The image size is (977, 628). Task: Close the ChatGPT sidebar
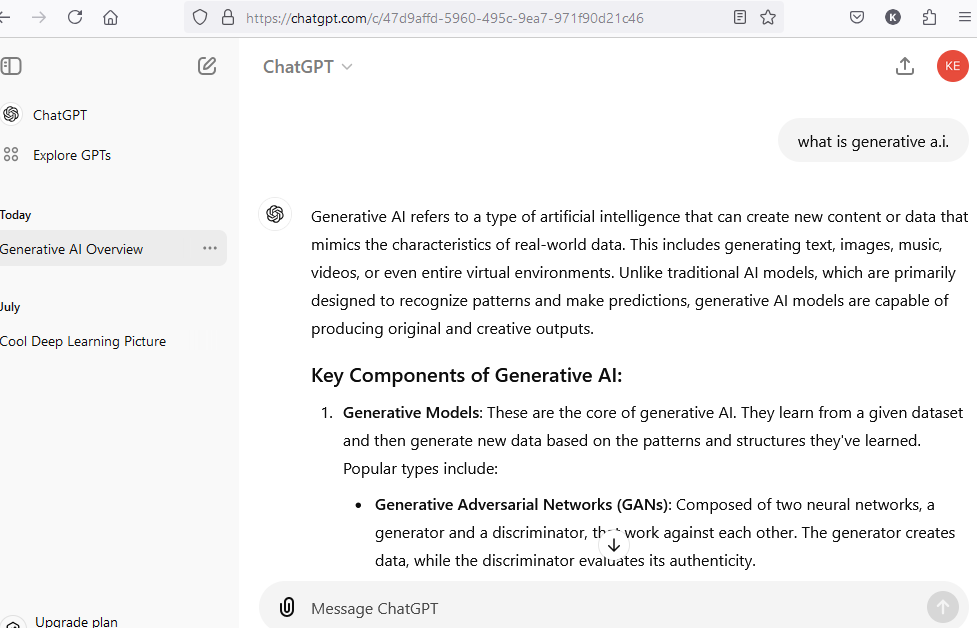click(x=11, y=66)
